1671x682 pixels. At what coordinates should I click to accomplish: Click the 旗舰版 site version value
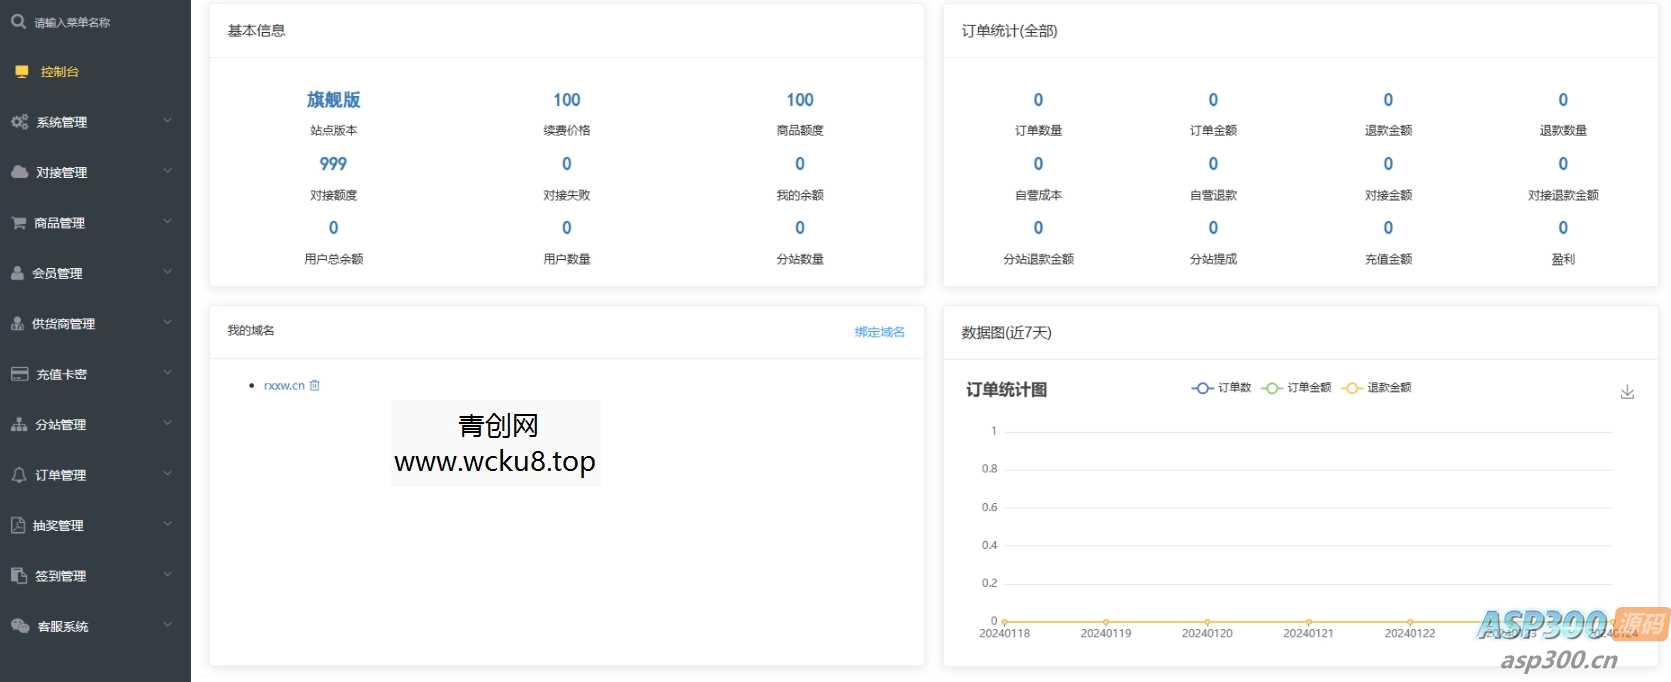pos(333,100)
